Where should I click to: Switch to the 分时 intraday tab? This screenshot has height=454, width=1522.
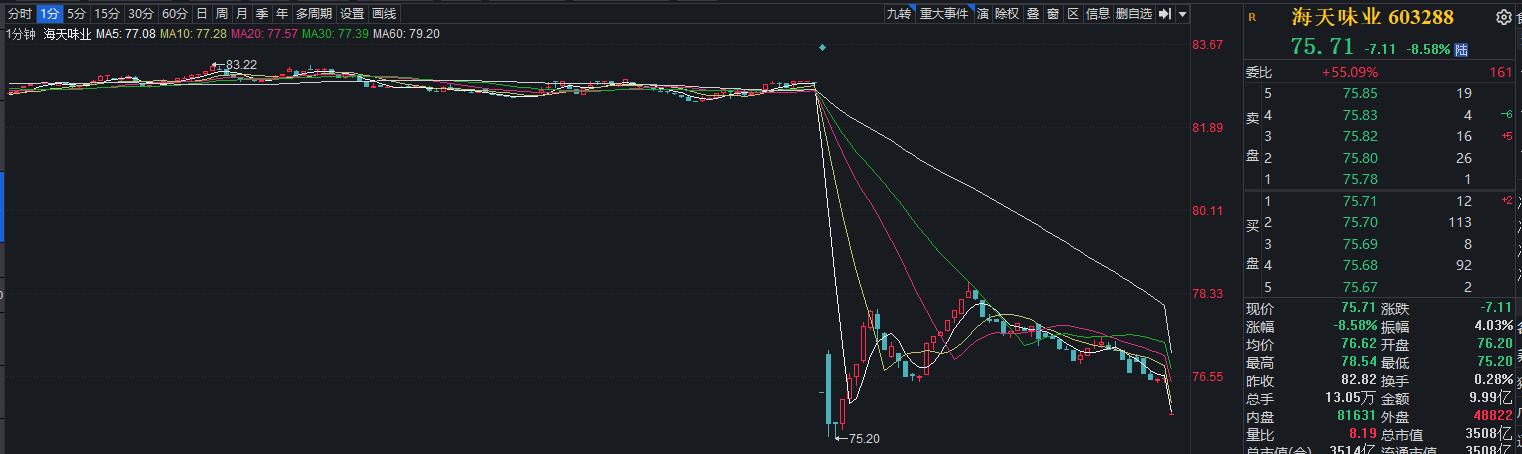(x=20, y=14)
